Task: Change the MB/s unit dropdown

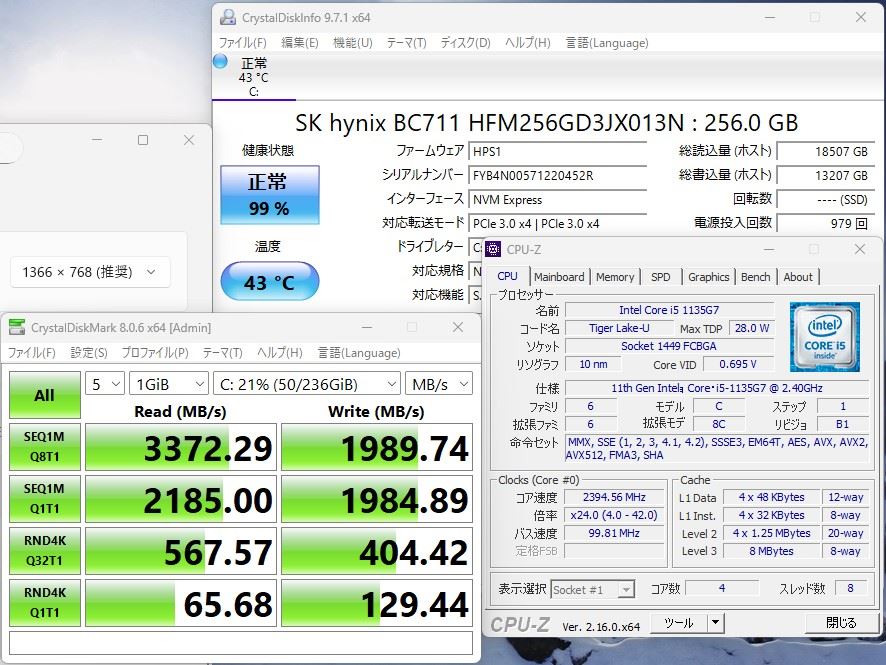Action: point(439,384)
